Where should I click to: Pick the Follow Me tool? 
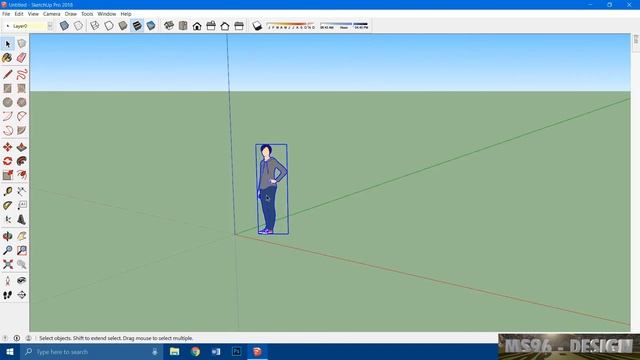pyautogui.click(x=22, y=161)
